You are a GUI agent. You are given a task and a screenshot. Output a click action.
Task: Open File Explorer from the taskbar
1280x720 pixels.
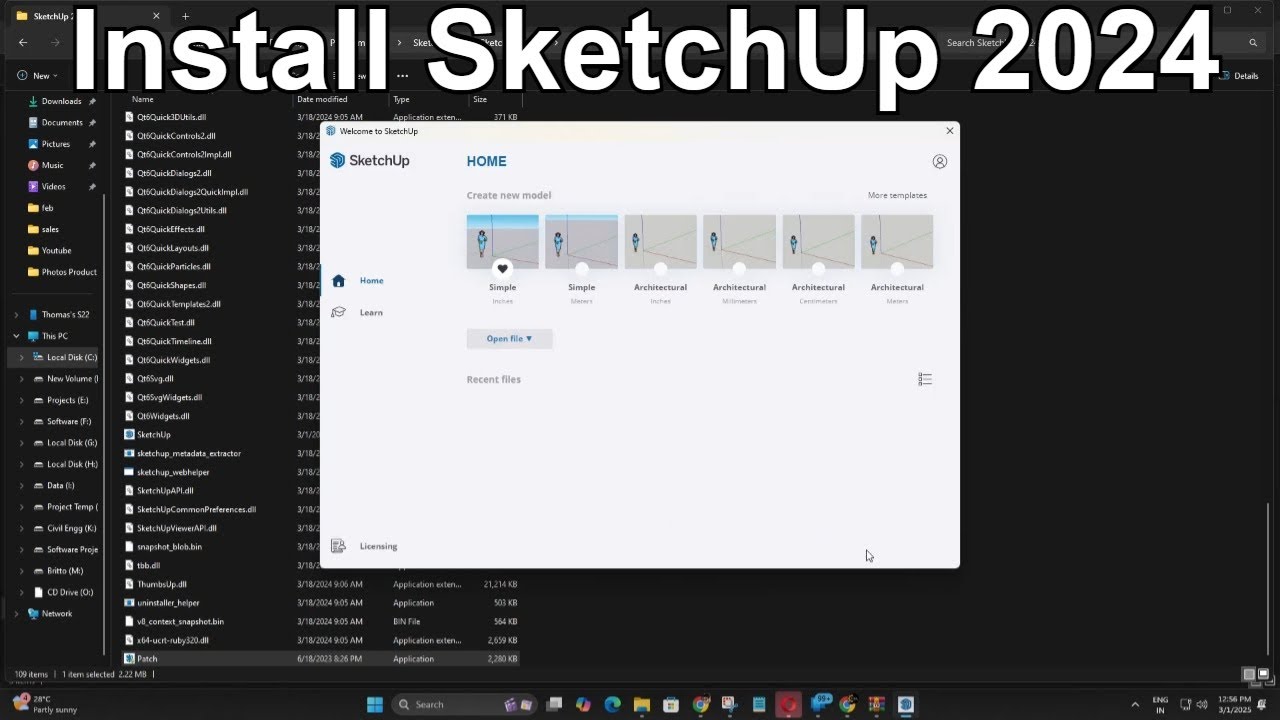click(x=642, y=704)
